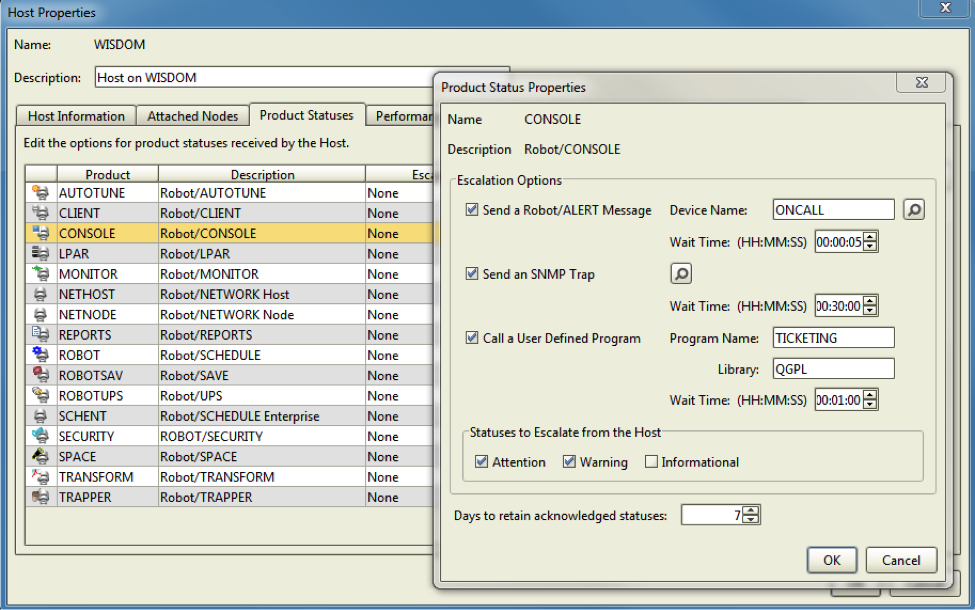Click the CONSOLE product row icon
Image resolution: width=975 pixels, height=610 pixels.
click(x=40, y=233)
